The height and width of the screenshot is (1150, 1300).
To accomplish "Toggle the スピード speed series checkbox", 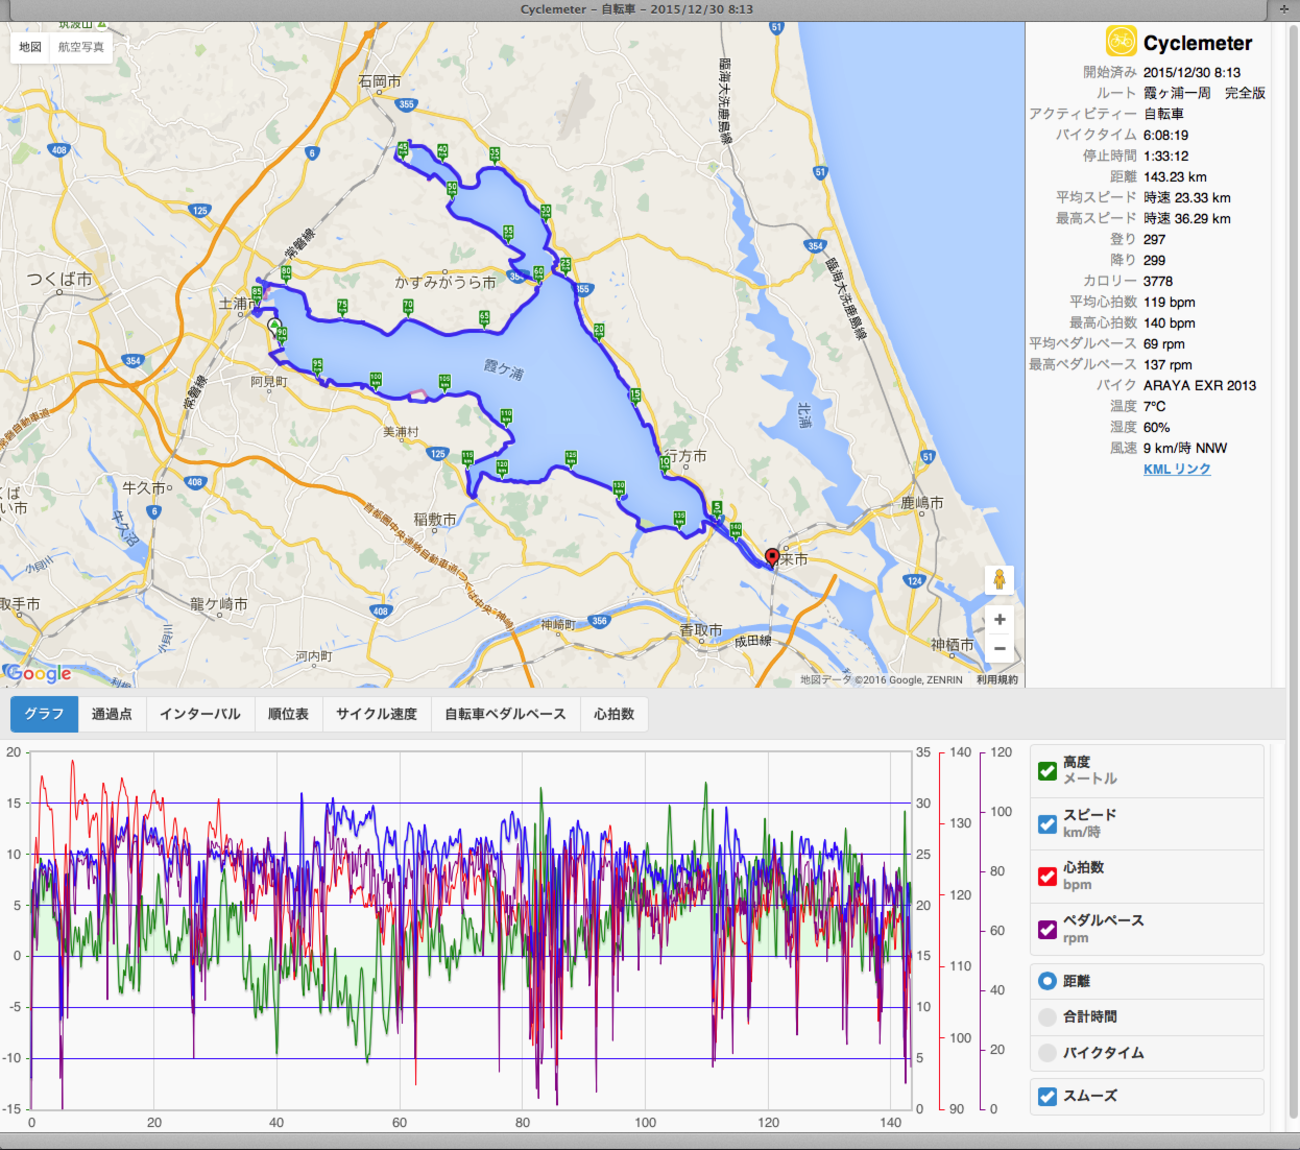I will [1047, 824].
